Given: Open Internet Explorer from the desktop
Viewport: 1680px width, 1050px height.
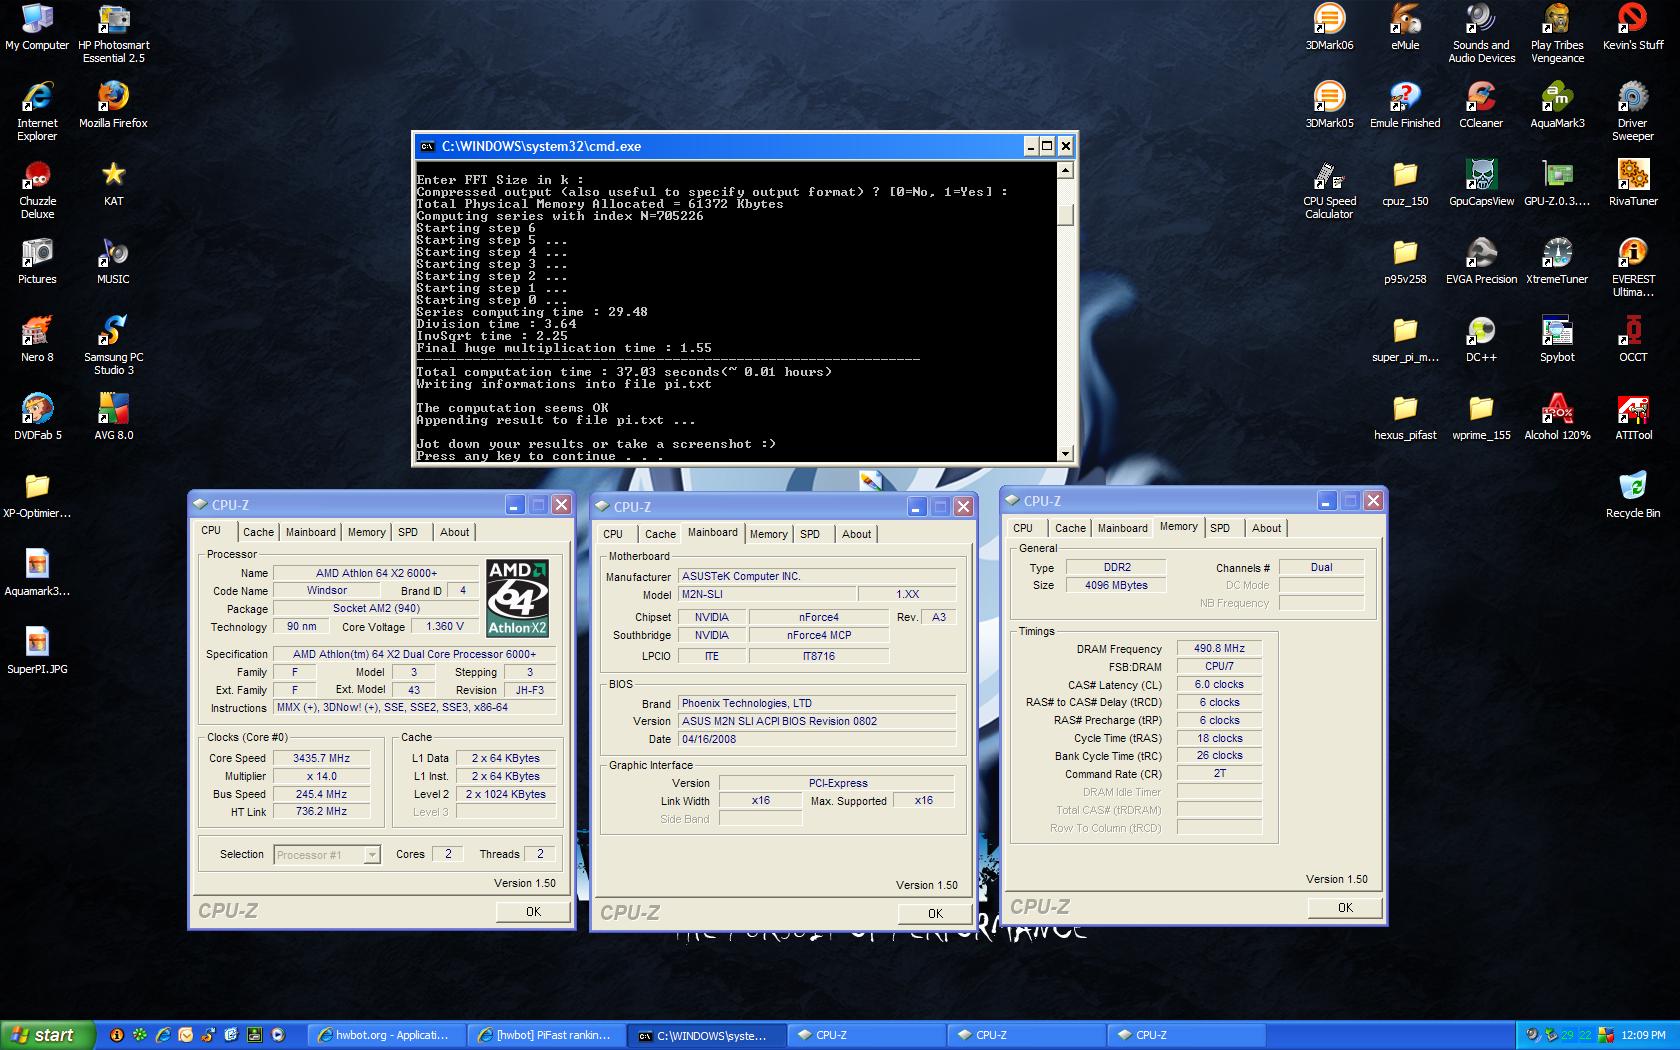Looking at the screenshot, I should (x=37, y=111).
